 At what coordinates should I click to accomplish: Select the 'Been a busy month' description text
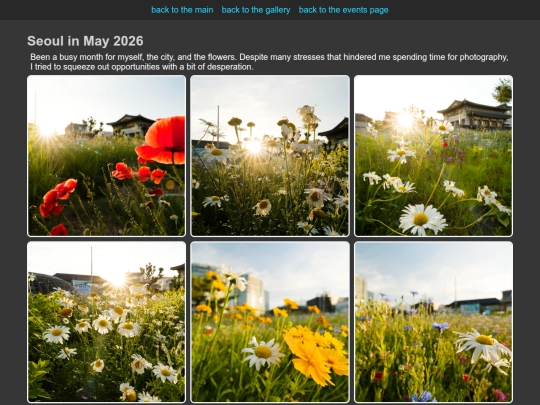(269, 62)
